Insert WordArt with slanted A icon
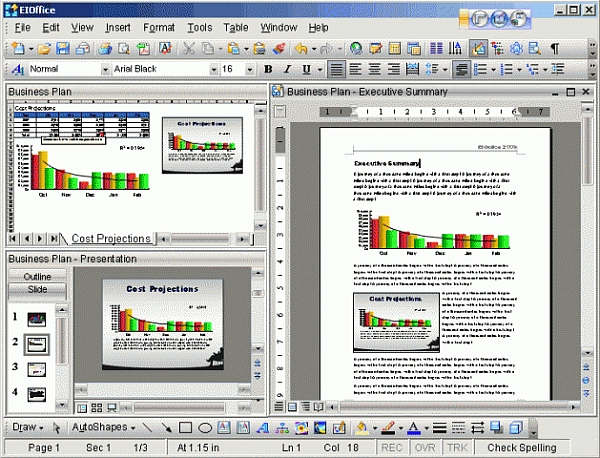This screenshot has height=458, width=600. pos(262,427)
